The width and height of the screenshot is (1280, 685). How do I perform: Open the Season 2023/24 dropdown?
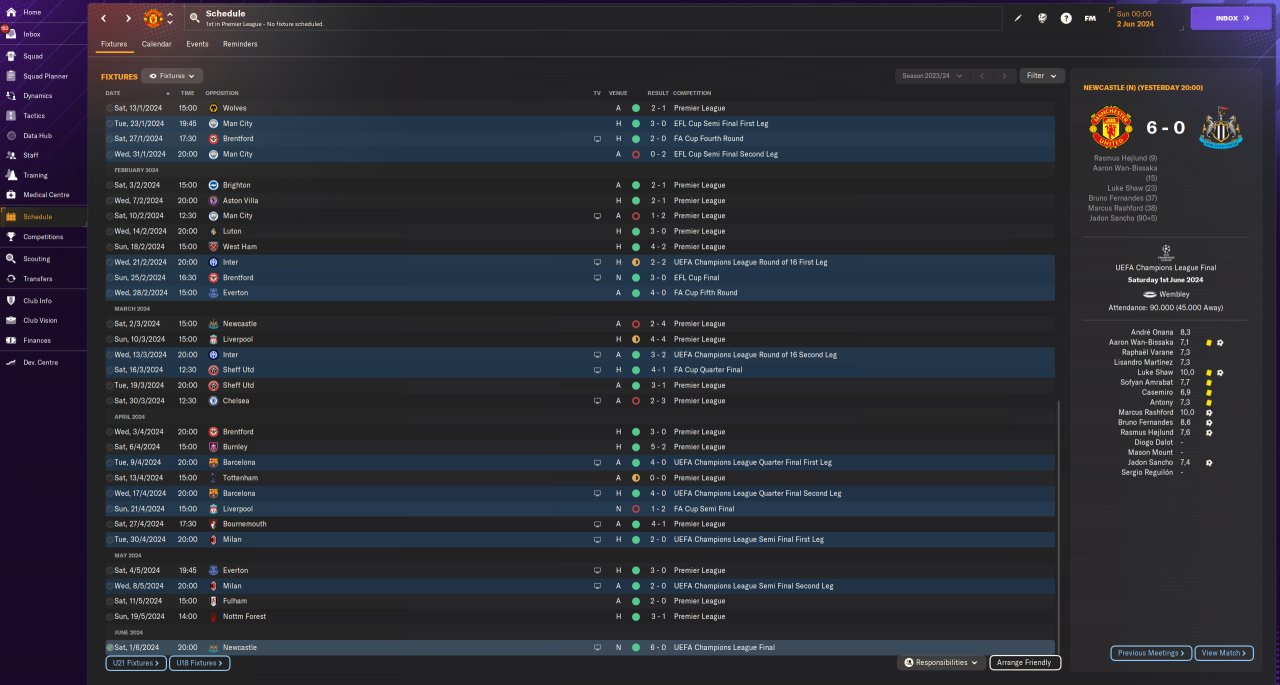click(932, 76)
